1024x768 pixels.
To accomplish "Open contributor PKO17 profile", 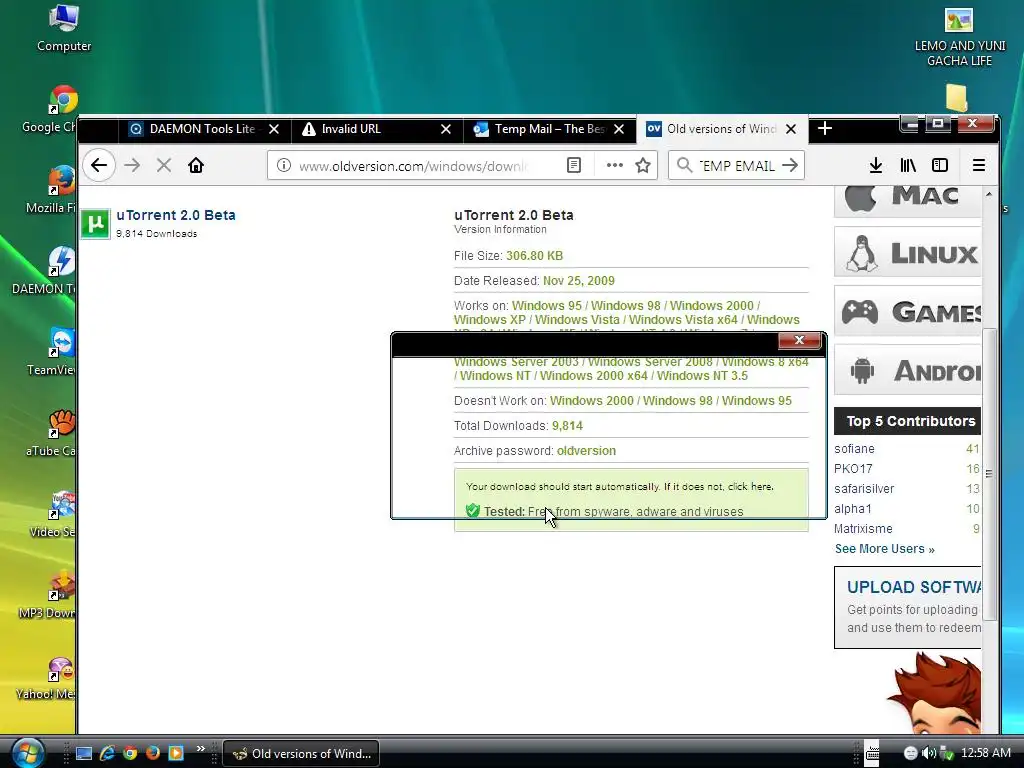I will coord(853,469).
